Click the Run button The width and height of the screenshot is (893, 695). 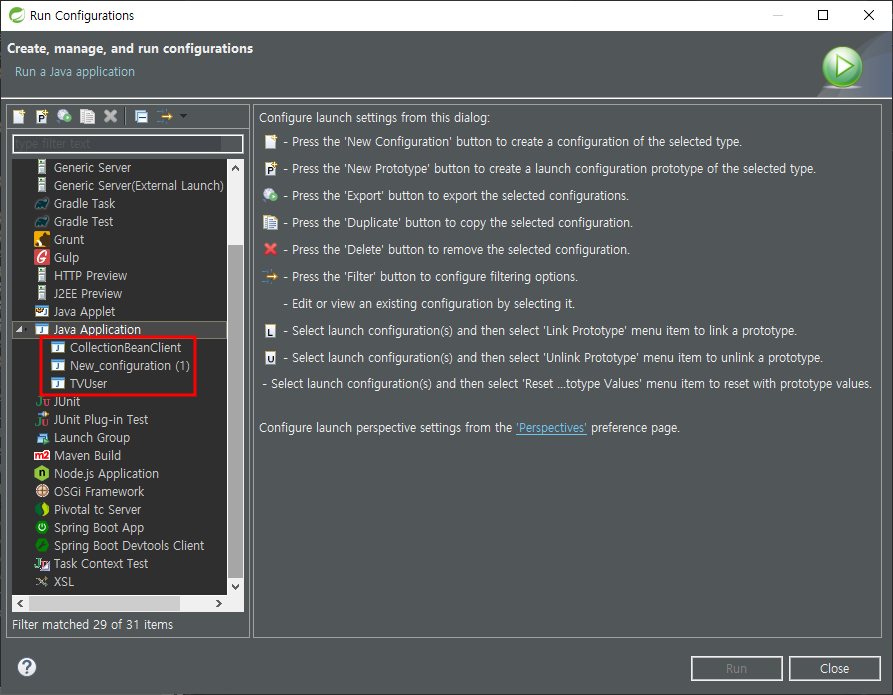[736, 668]
